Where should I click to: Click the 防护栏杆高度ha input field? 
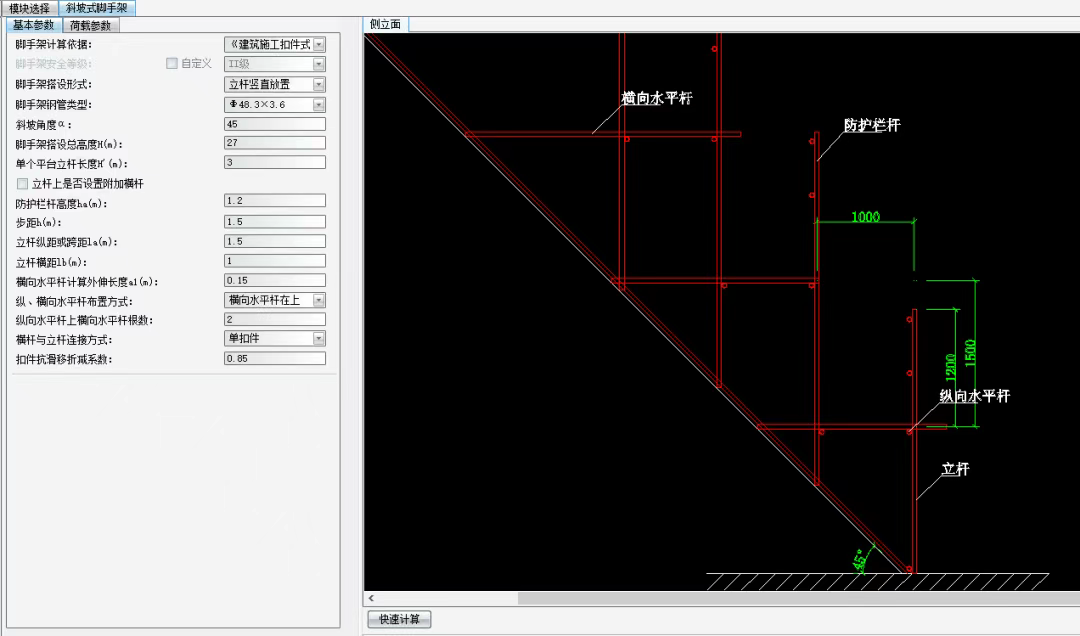click(x=275, y=201)
